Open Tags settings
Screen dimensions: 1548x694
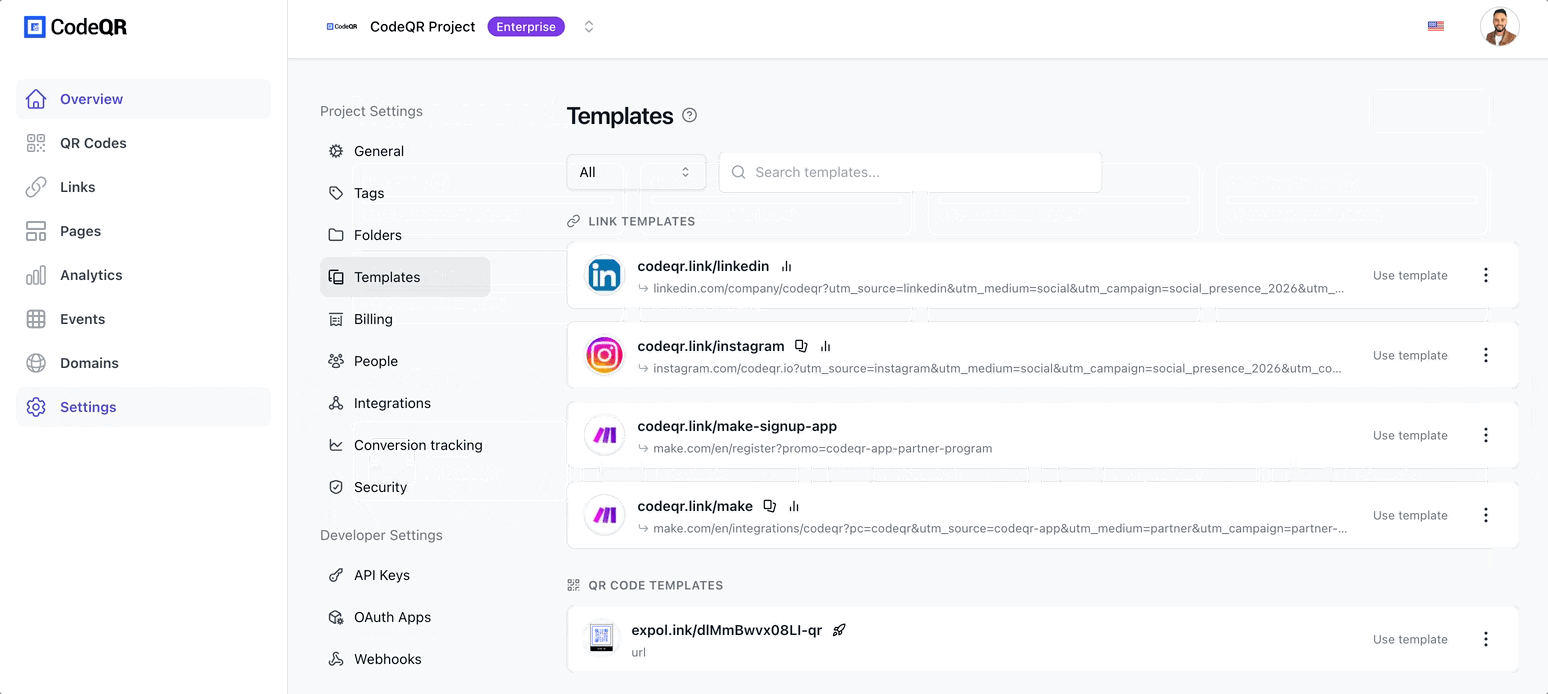[x=405, y=193]
